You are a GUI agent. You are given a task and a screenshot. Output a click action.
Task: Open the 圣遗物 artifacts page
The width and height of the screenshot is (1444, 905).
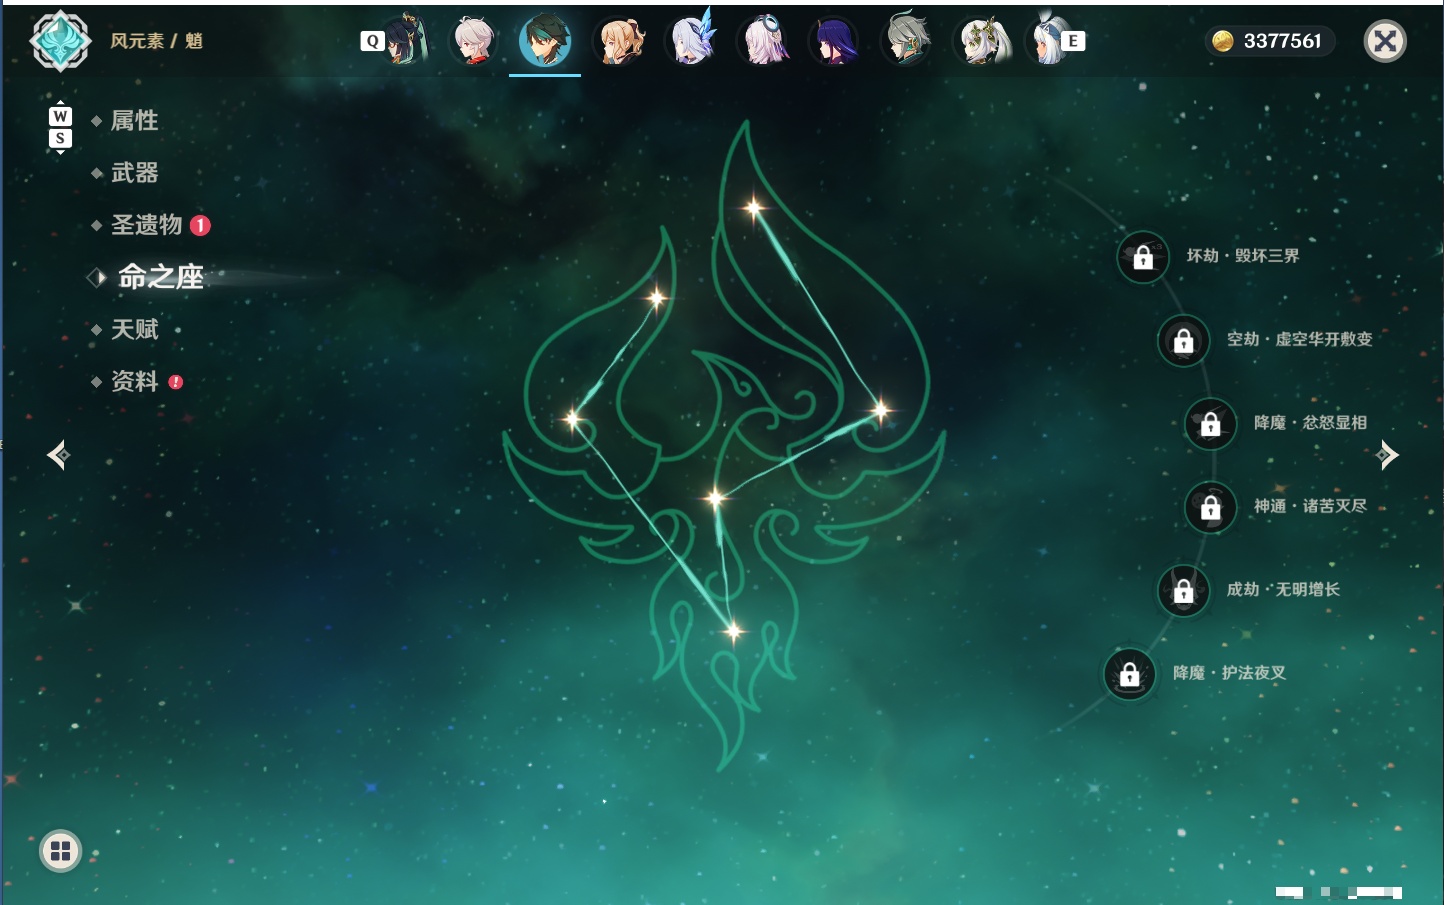tap(146, 225)
